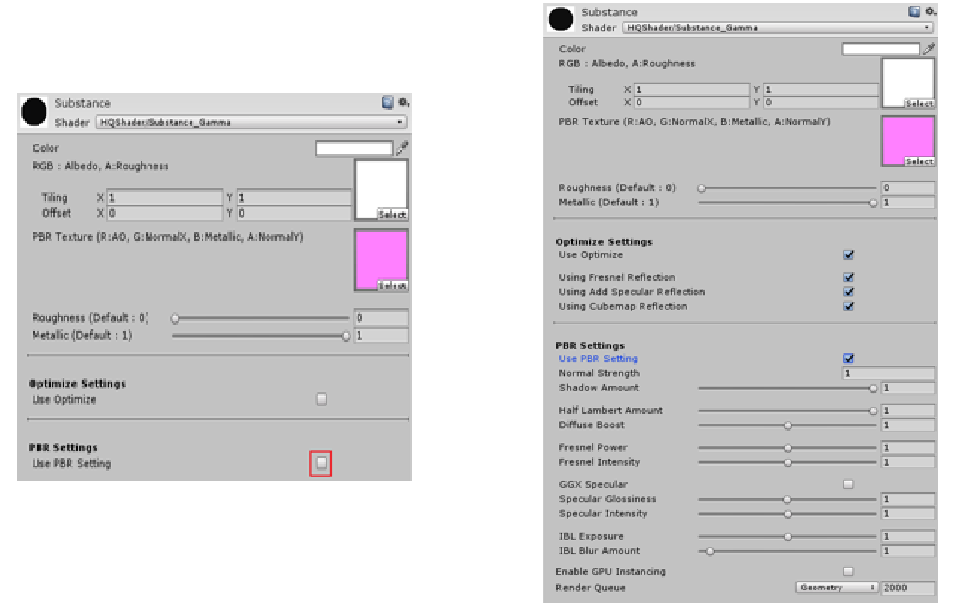The height and width of the screenshot is (608, 972).
Task: Click the Shadow Amount slider
Action: (787, 388)
